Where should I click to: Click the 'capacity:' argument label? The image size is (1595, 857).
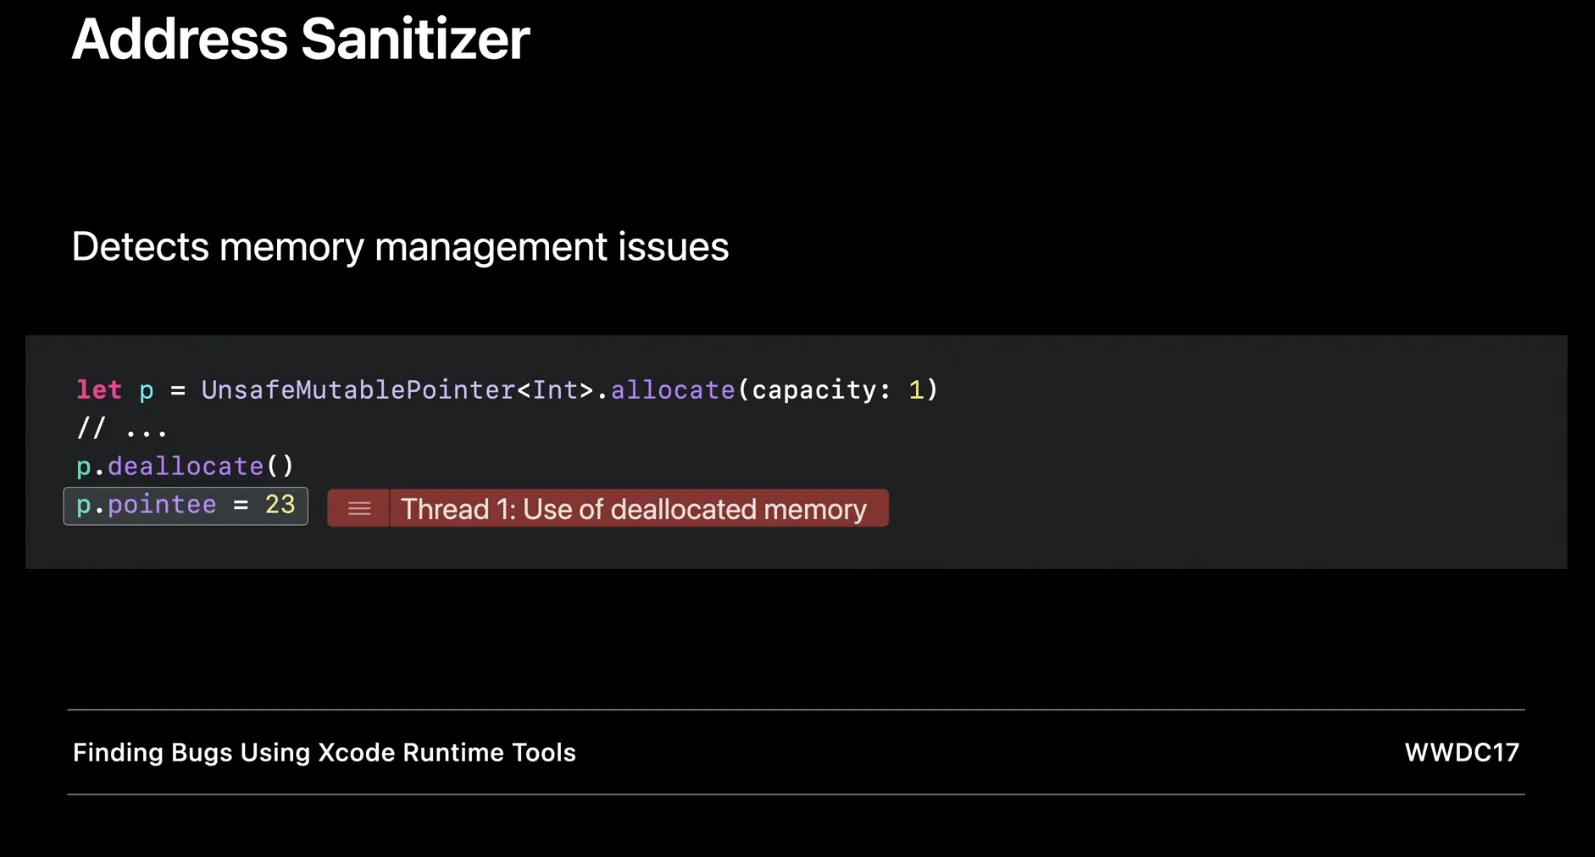point(820,390)
